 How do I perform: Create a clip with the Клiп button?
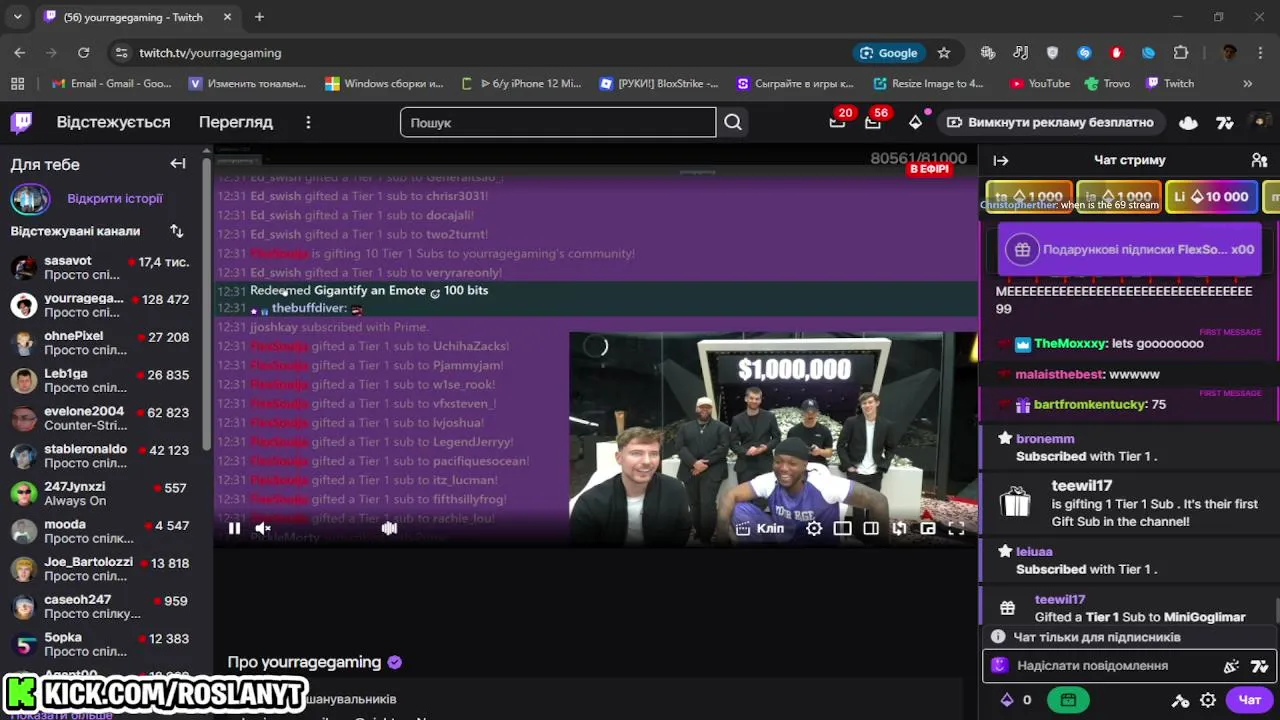click(760, 528)
